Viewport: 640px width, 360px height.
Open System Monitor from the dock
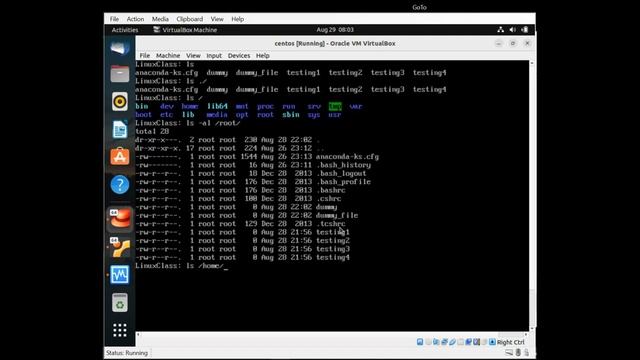tap(120, 275)
